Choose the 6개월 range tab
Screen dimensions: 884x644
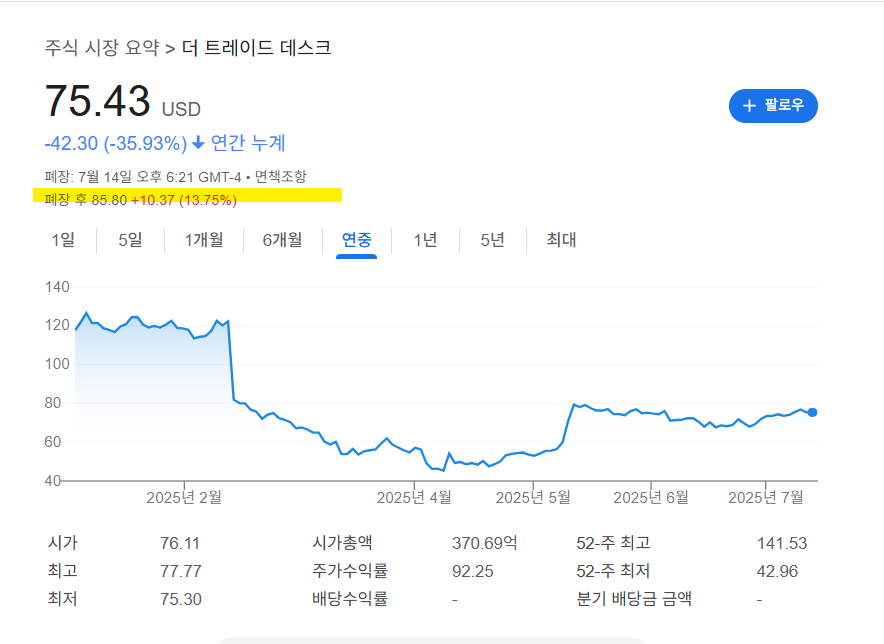(x=282, y=240)
